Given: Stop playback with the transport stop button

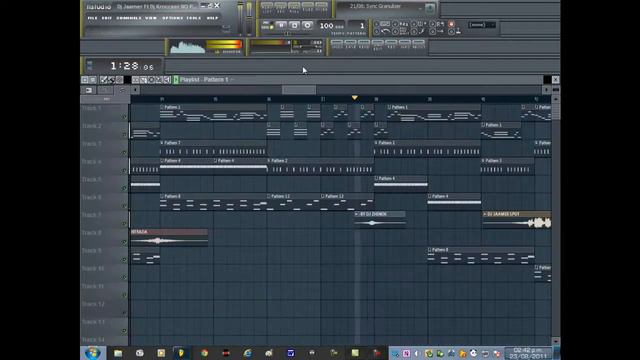Looking at the screenshot, I should [x=294, y=25].
